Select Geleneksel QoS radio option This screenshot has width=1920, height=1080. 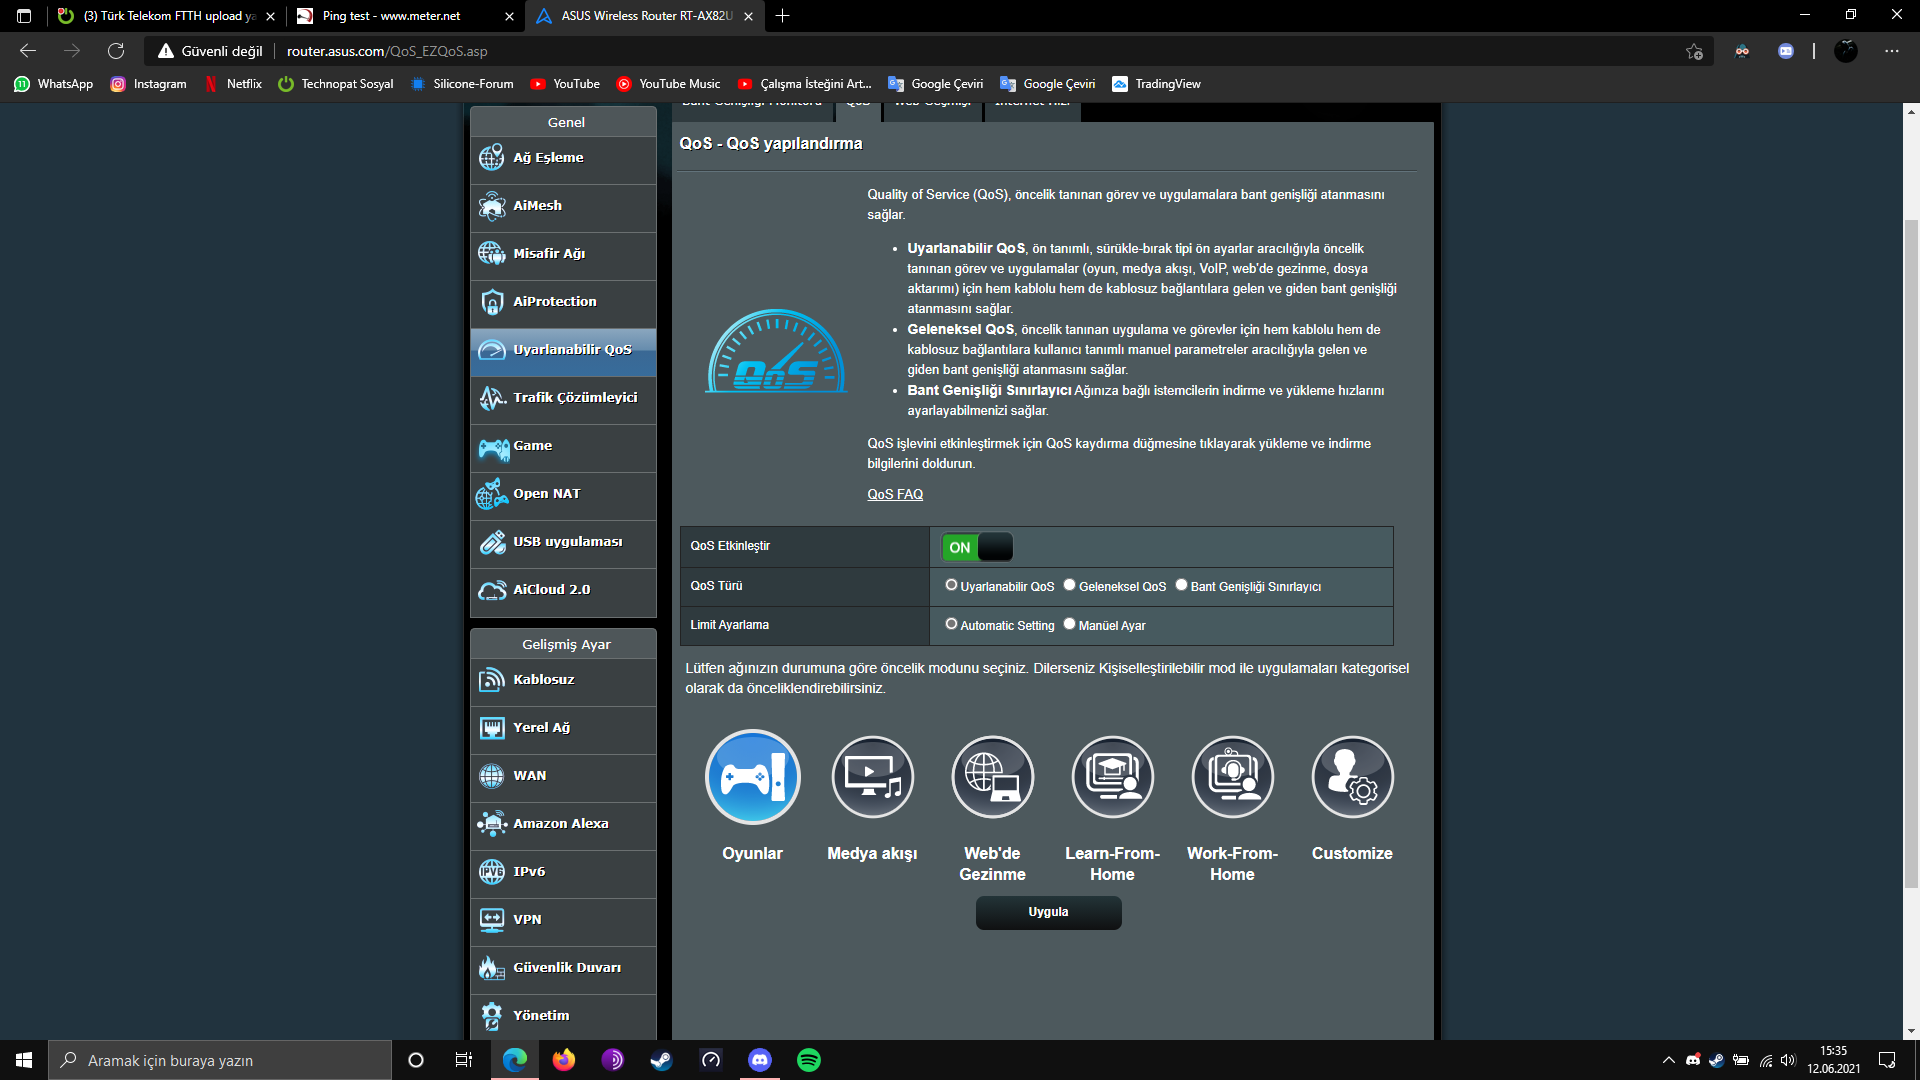click(x=1069, y=585)
